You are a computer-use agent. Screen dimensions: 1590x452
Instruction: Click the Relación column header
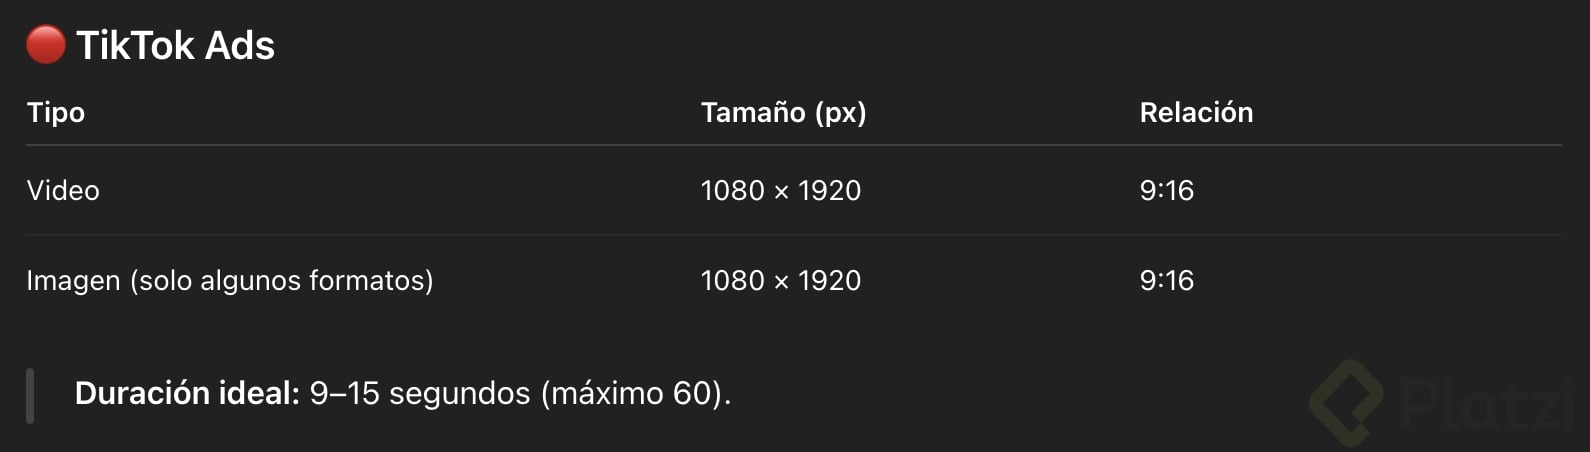(x=1196, y=112)
